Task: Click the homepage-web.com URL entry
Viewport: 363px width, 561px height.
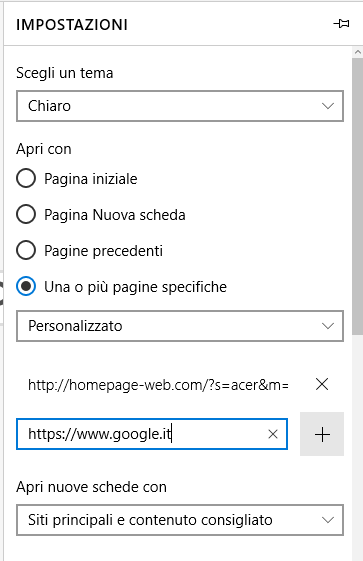Action: tap(158, 385)
